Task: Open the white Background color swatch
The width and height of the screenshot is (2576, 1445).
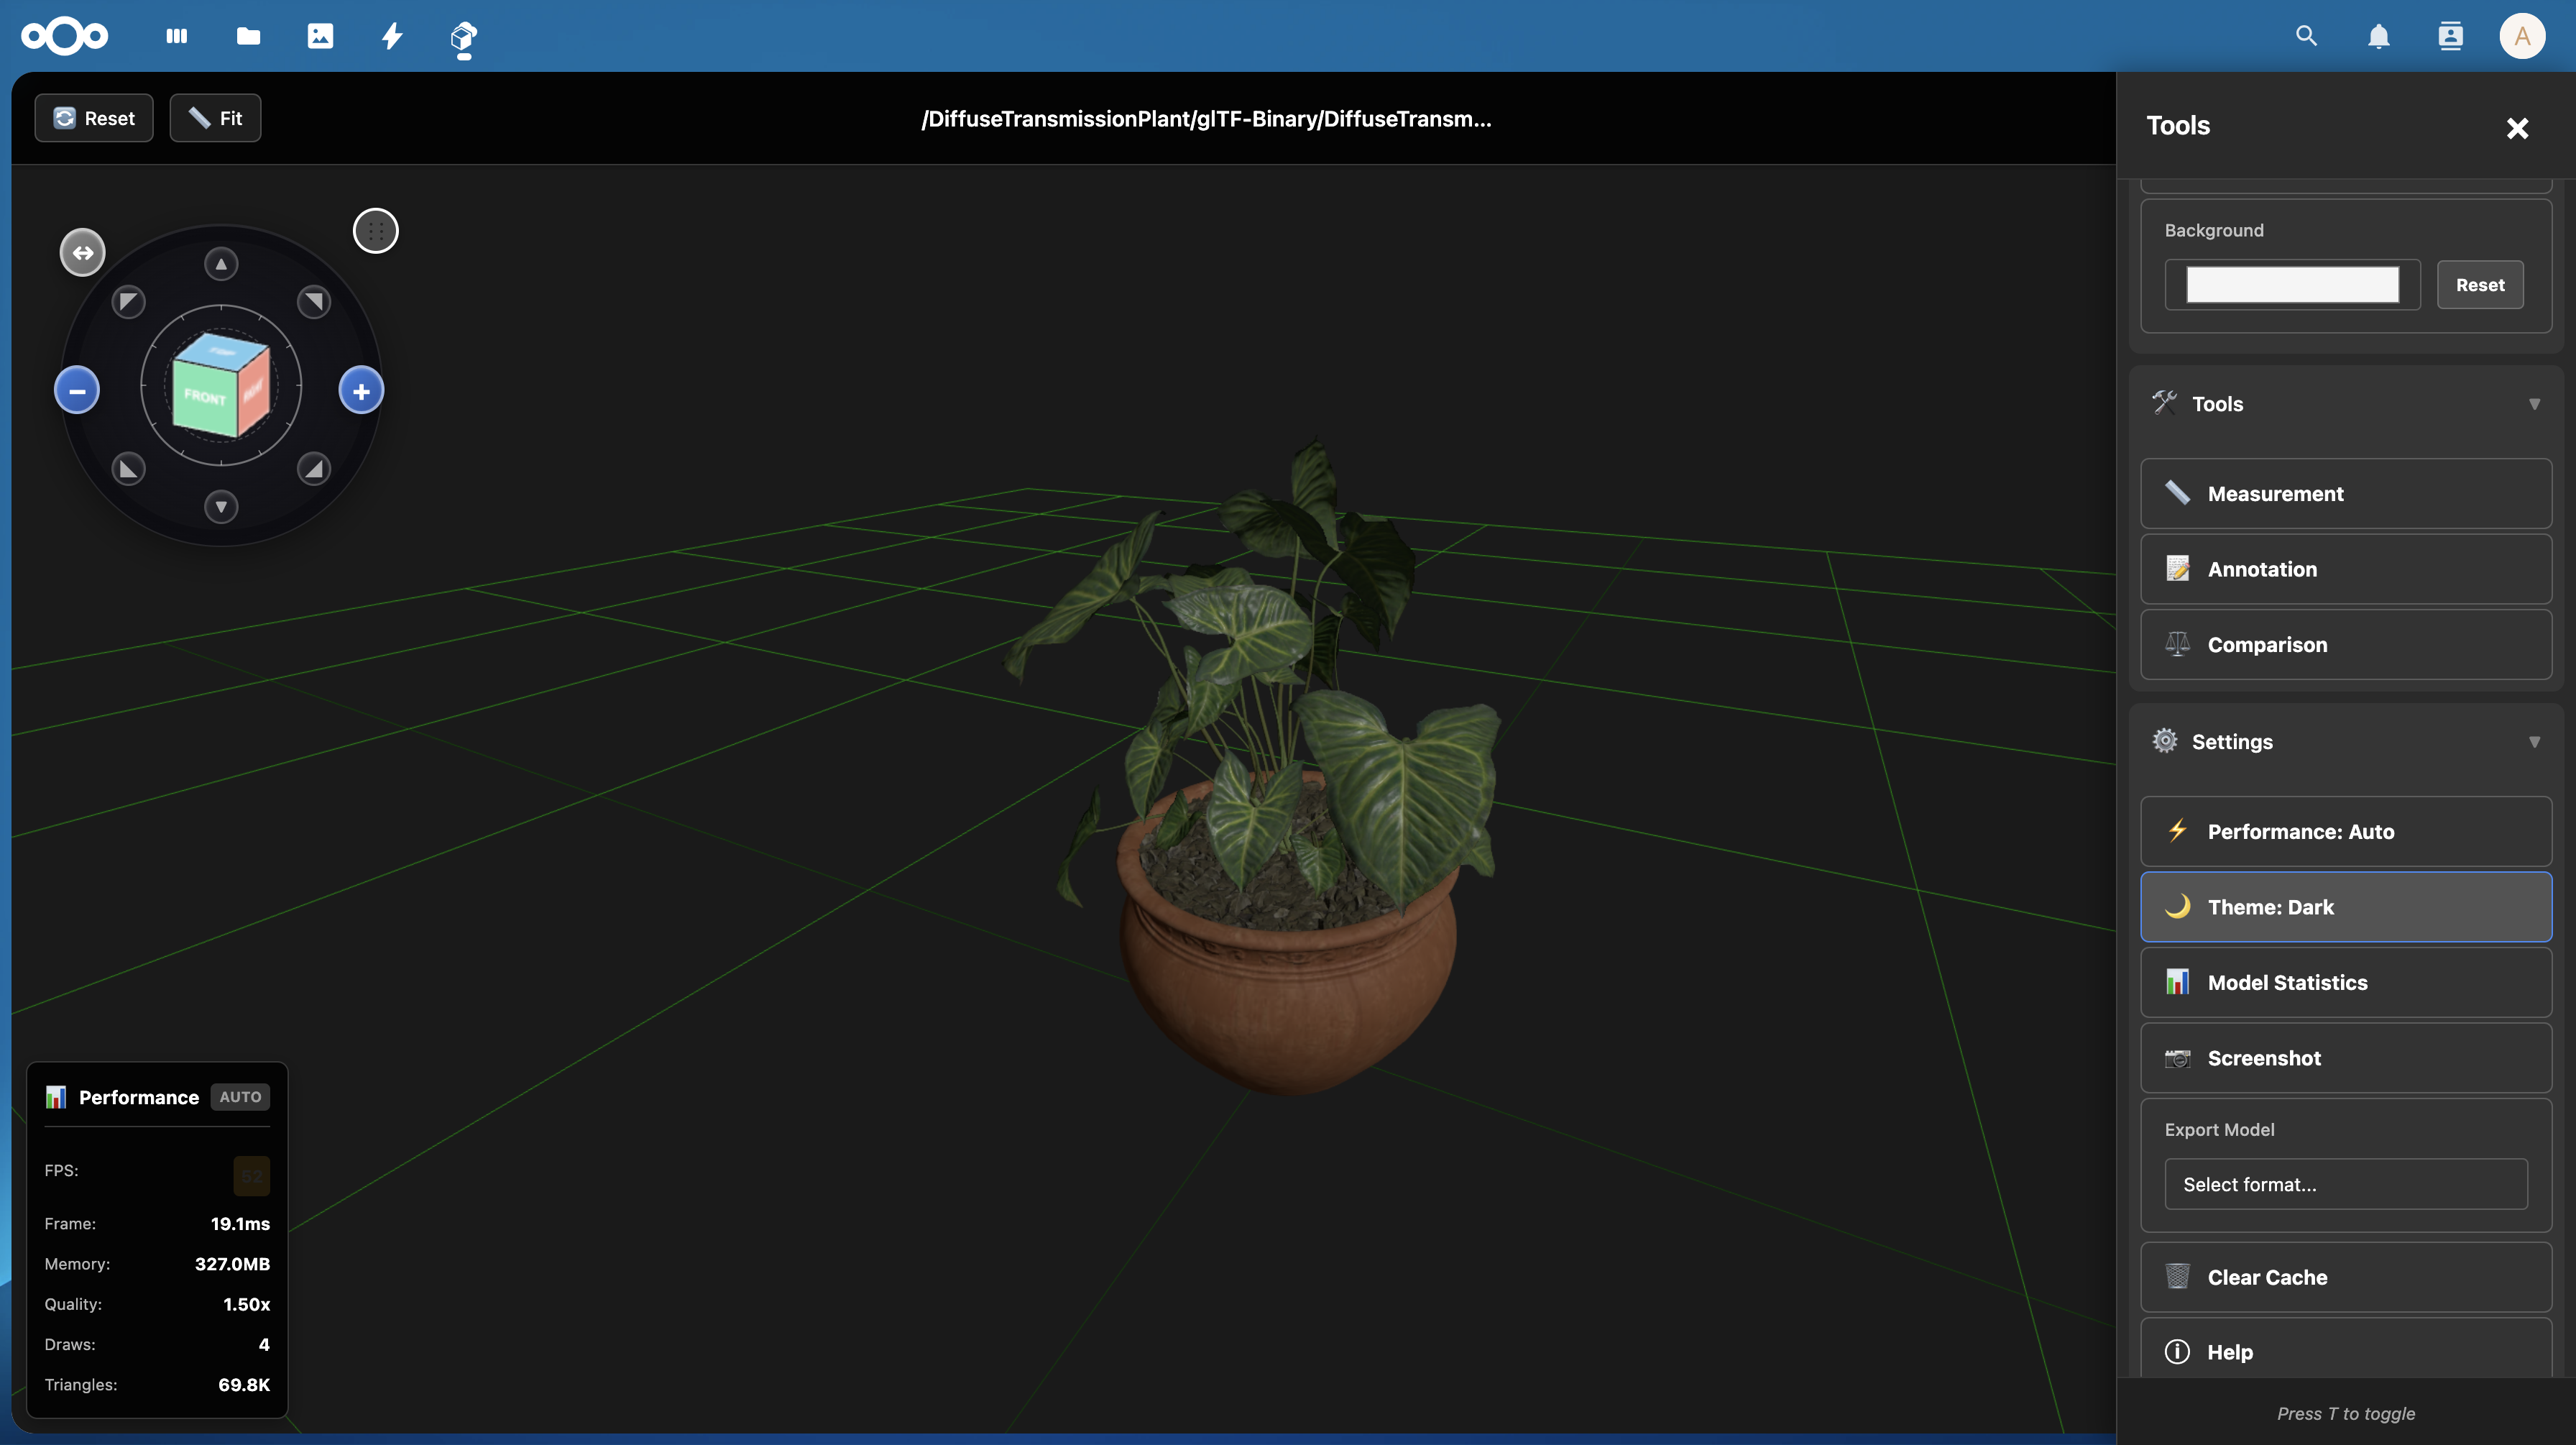Action: click(x=2291, y=285)
